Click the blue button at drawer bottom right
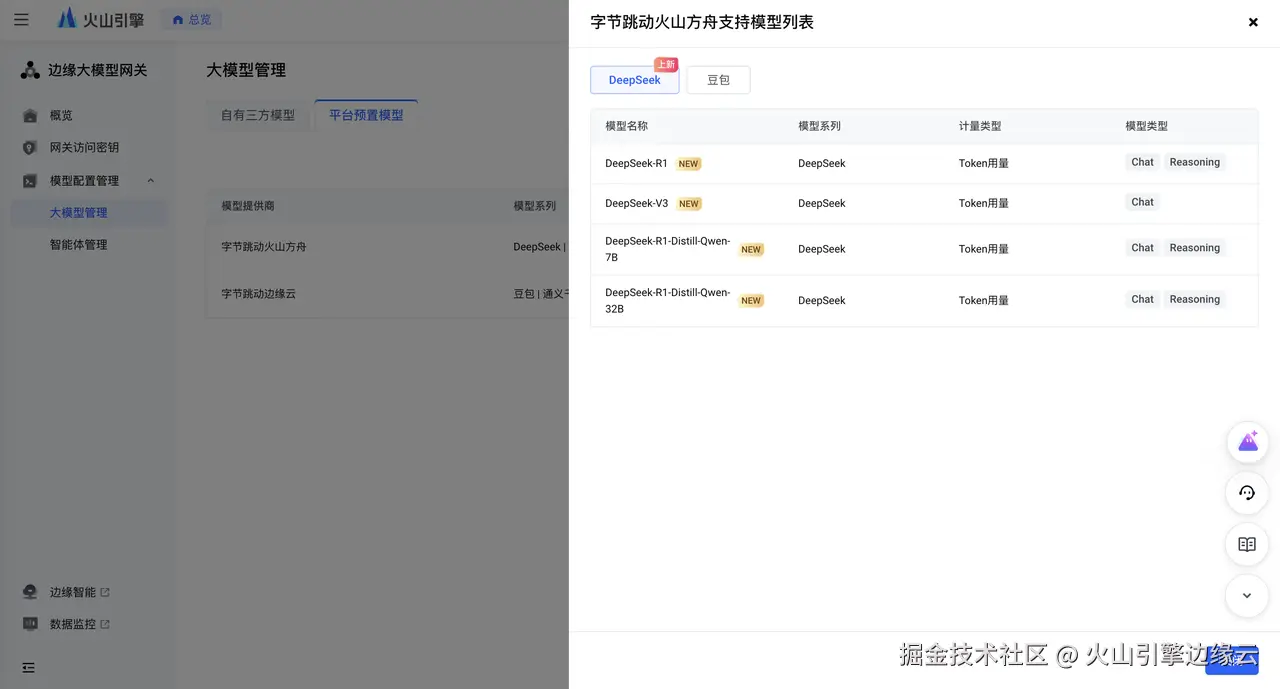 pos(1232,660)
